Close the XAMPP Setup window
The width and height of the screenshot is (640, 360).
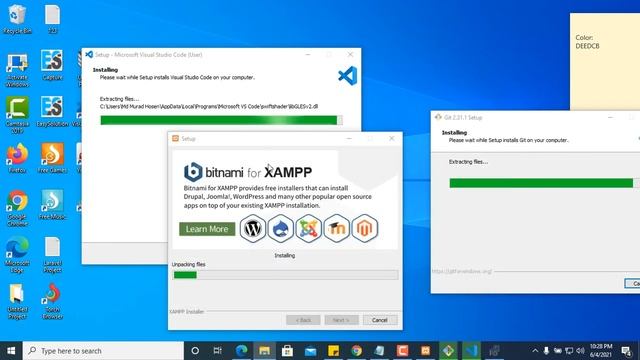tap(392, 139)
